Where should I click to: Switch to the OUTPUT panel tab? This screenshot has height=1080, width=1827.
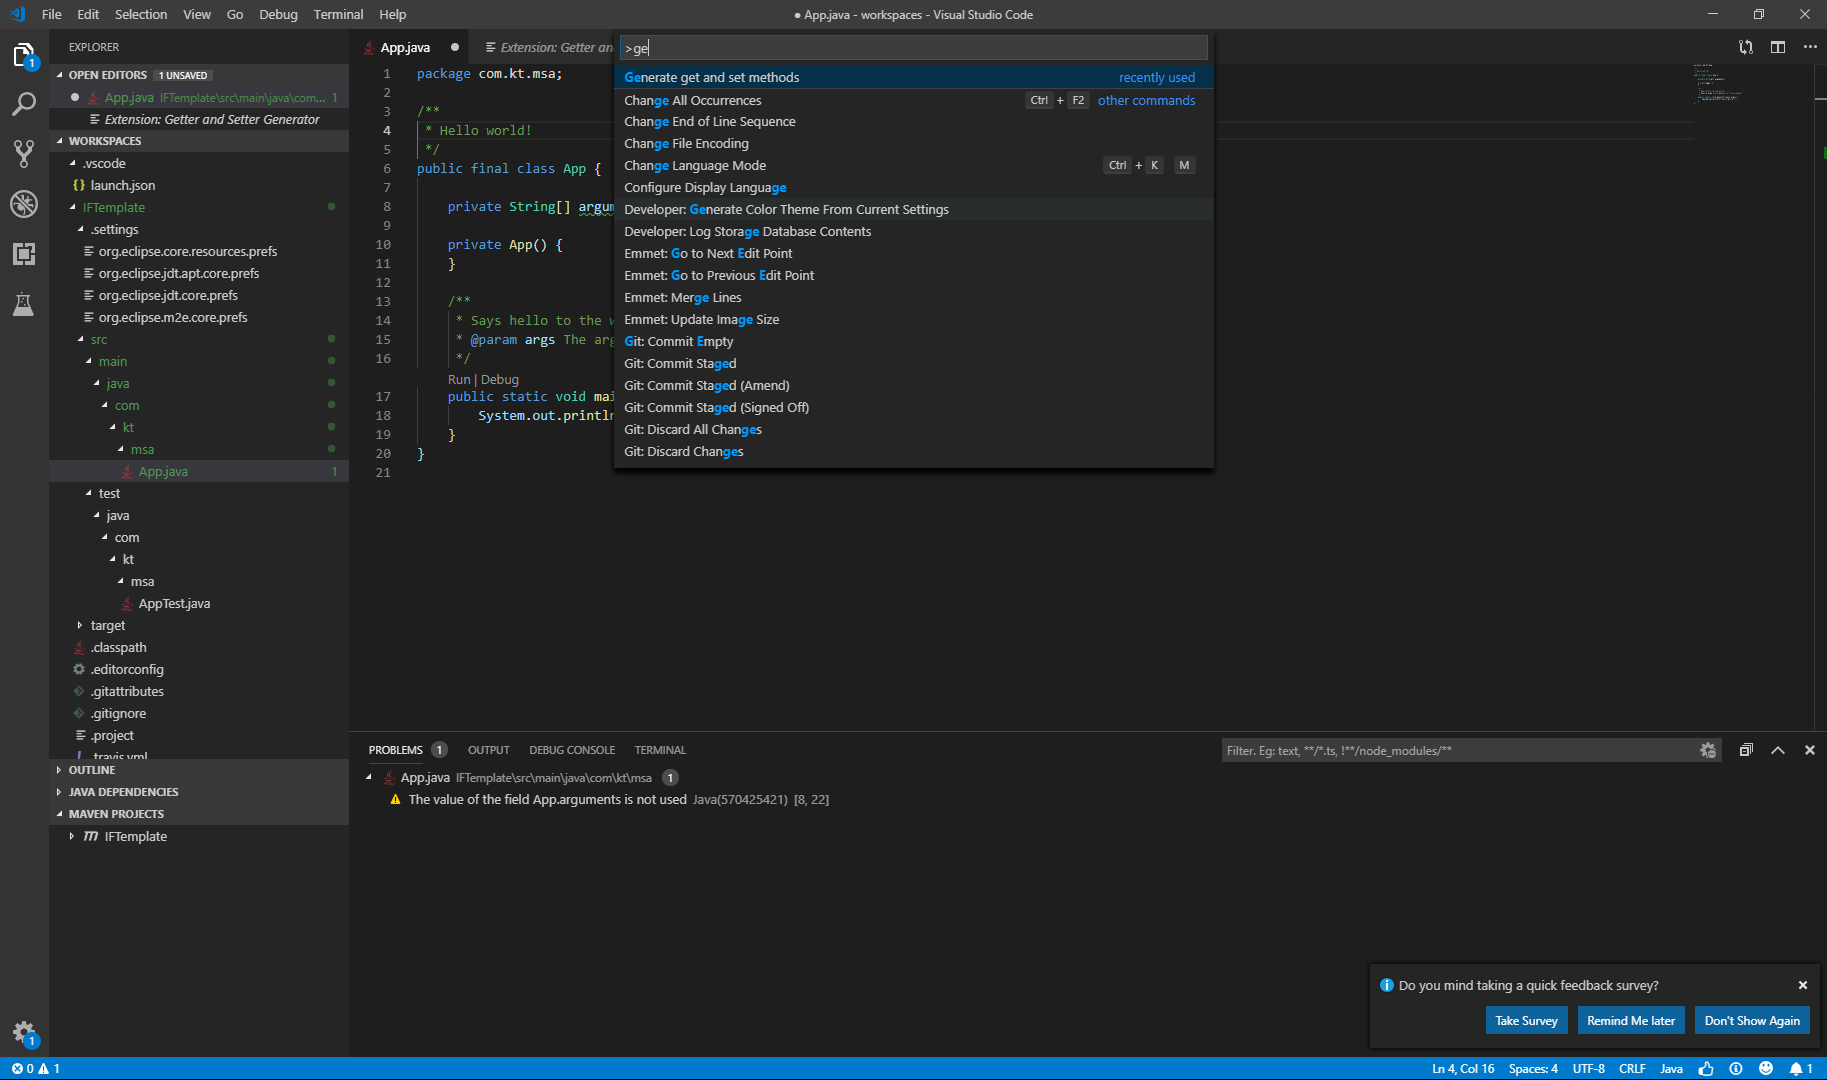488,750
